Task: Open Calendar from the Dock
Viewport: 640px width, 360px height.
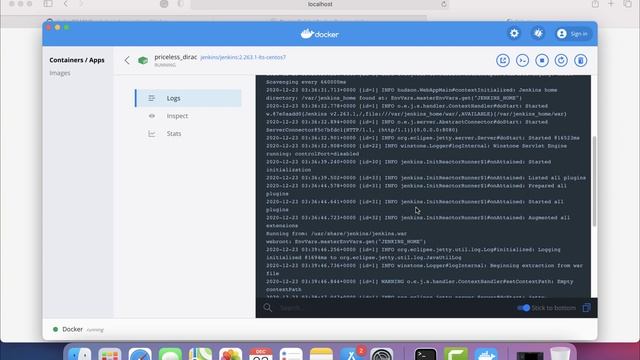Action: (x=261, y=354)
